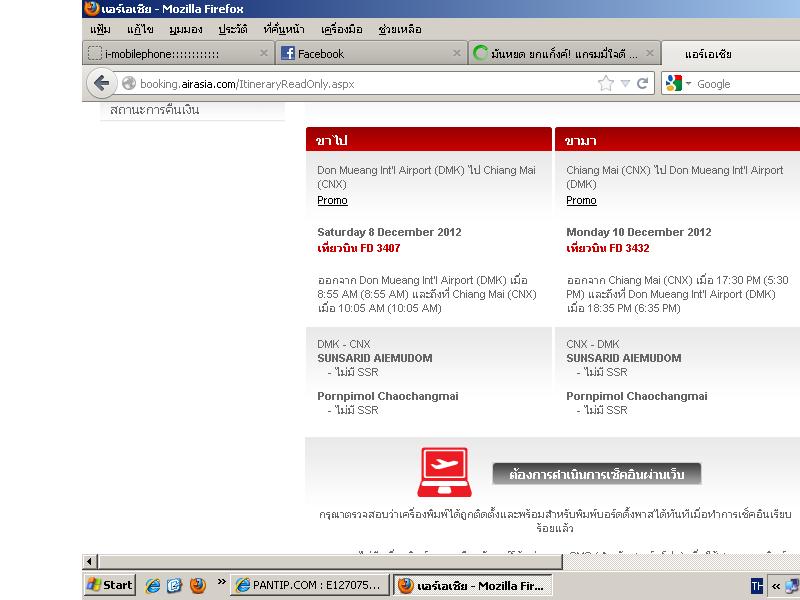Open Google search engine selector dropdown
Screen dimensions: 800x600
point(688,83)
